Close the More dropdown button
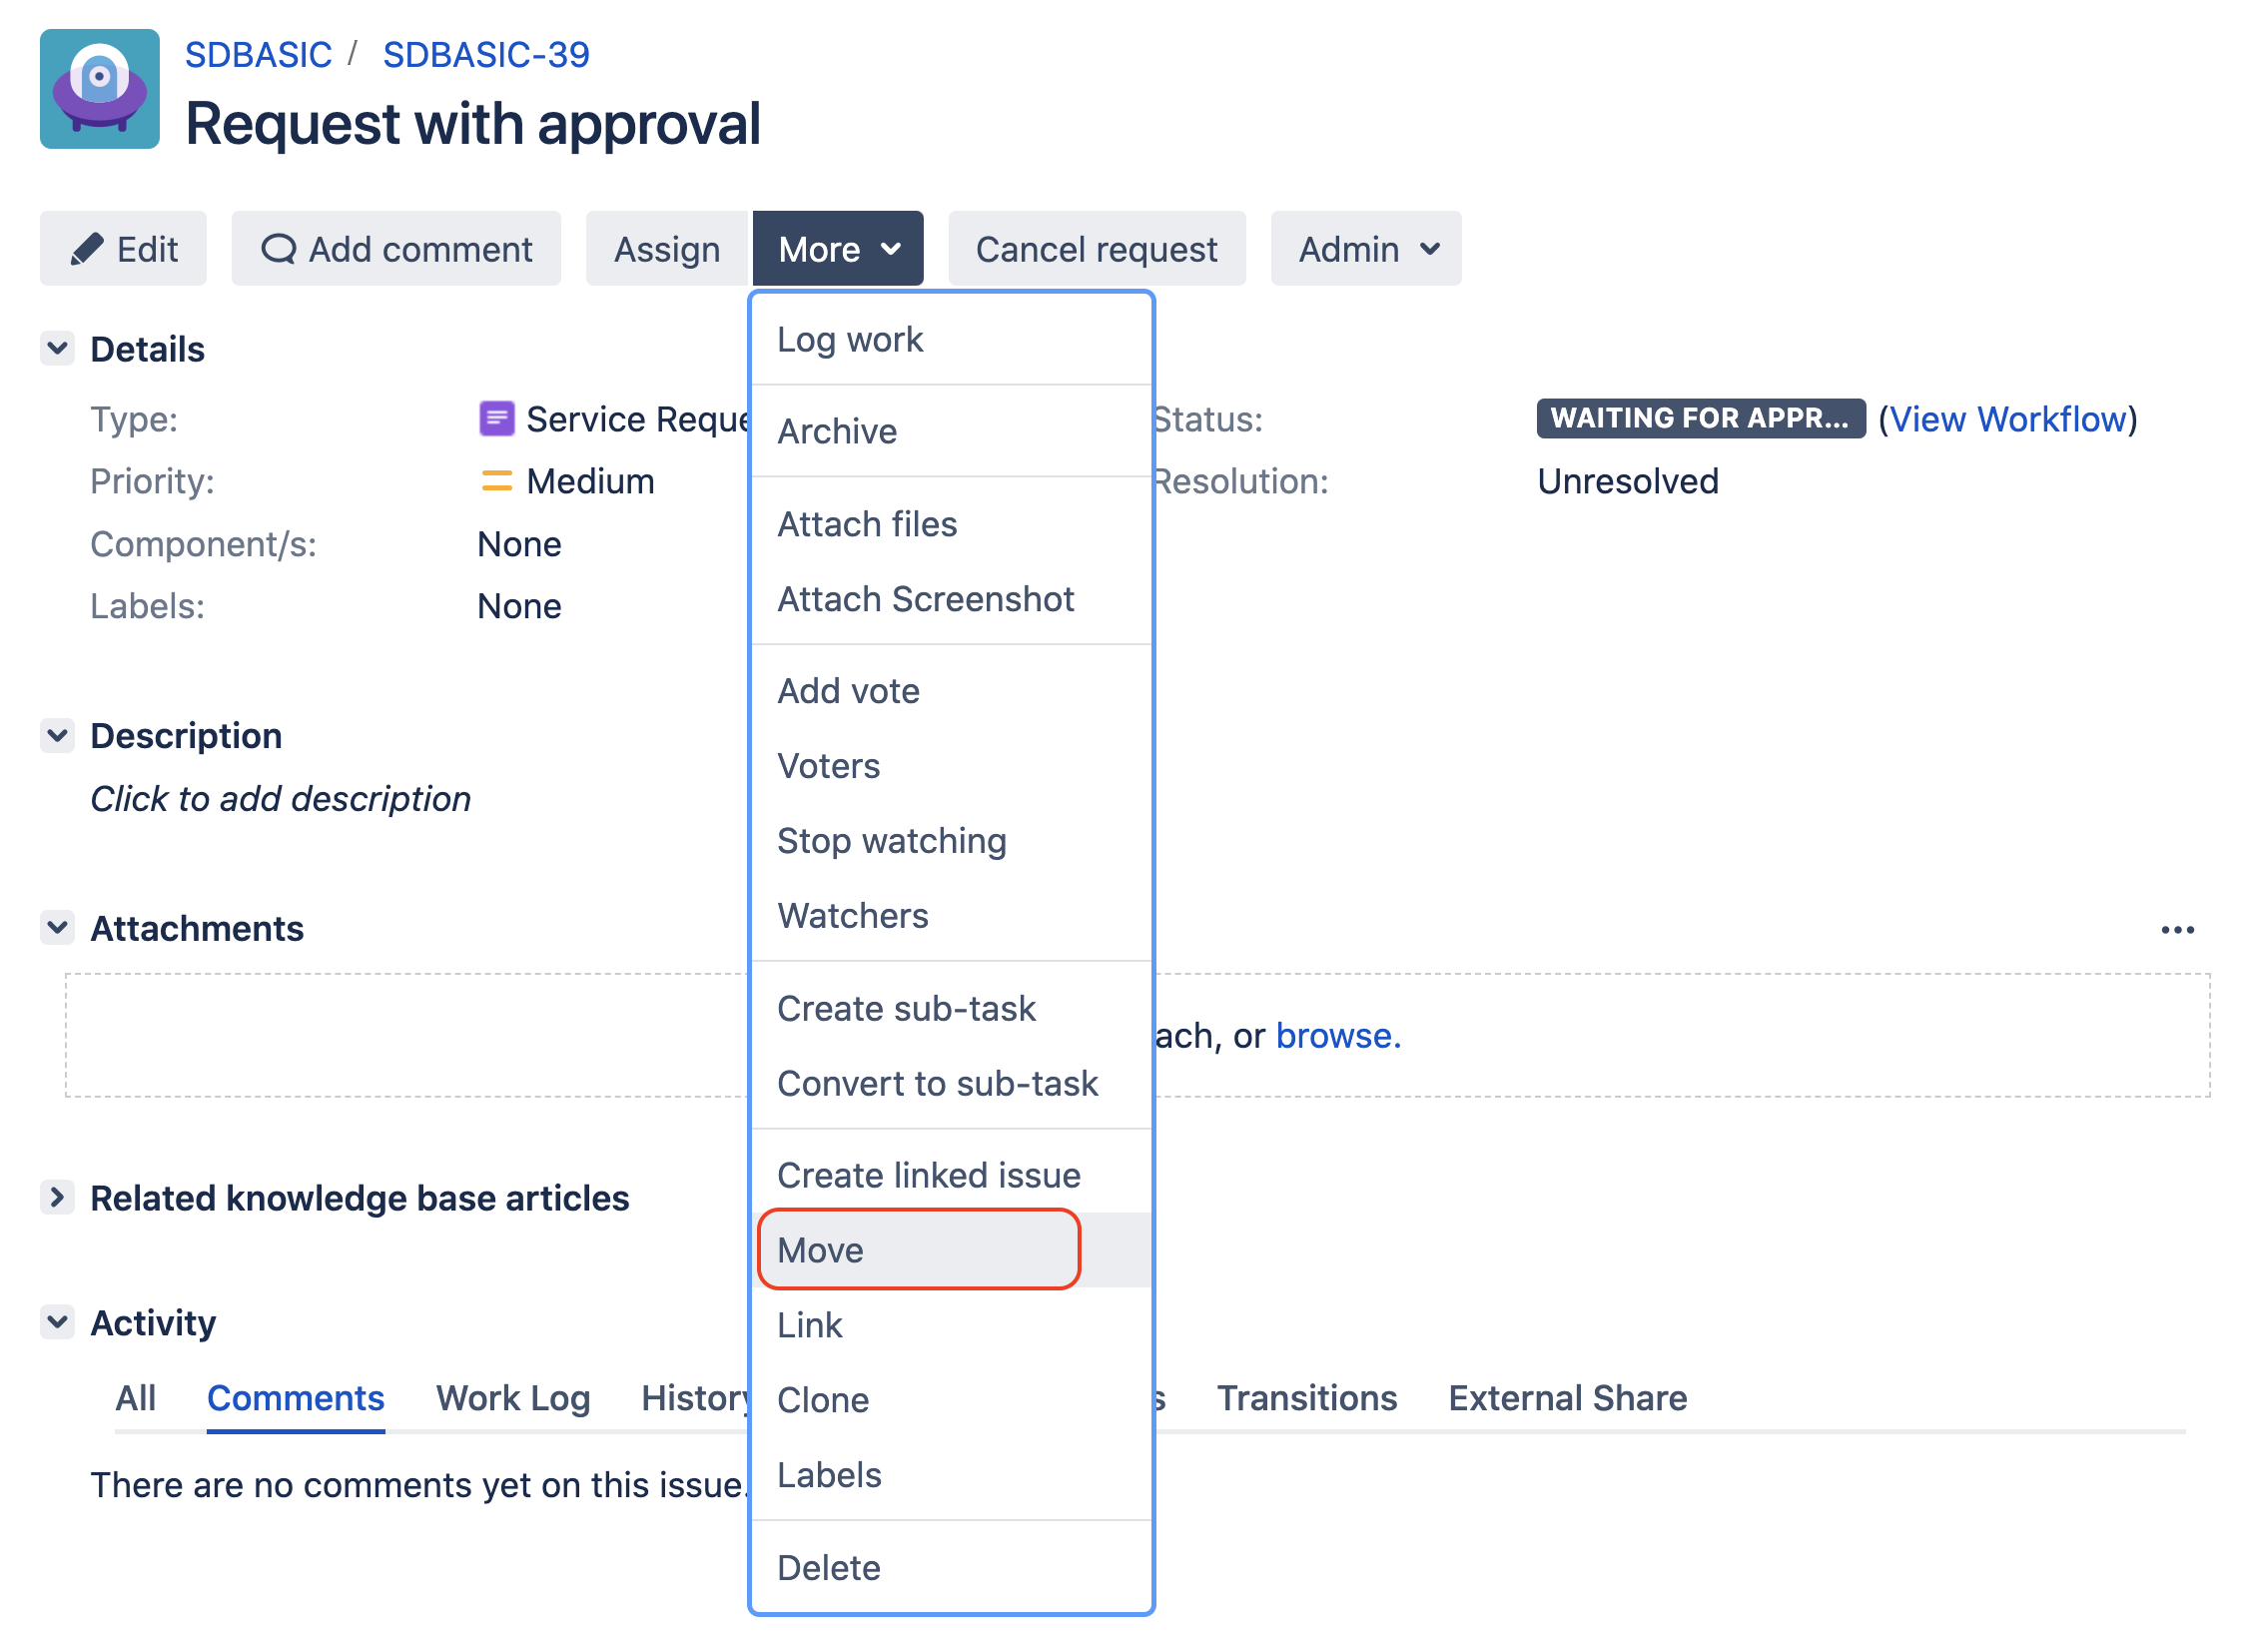The image size is (2253, 1652). pos(837,249)
